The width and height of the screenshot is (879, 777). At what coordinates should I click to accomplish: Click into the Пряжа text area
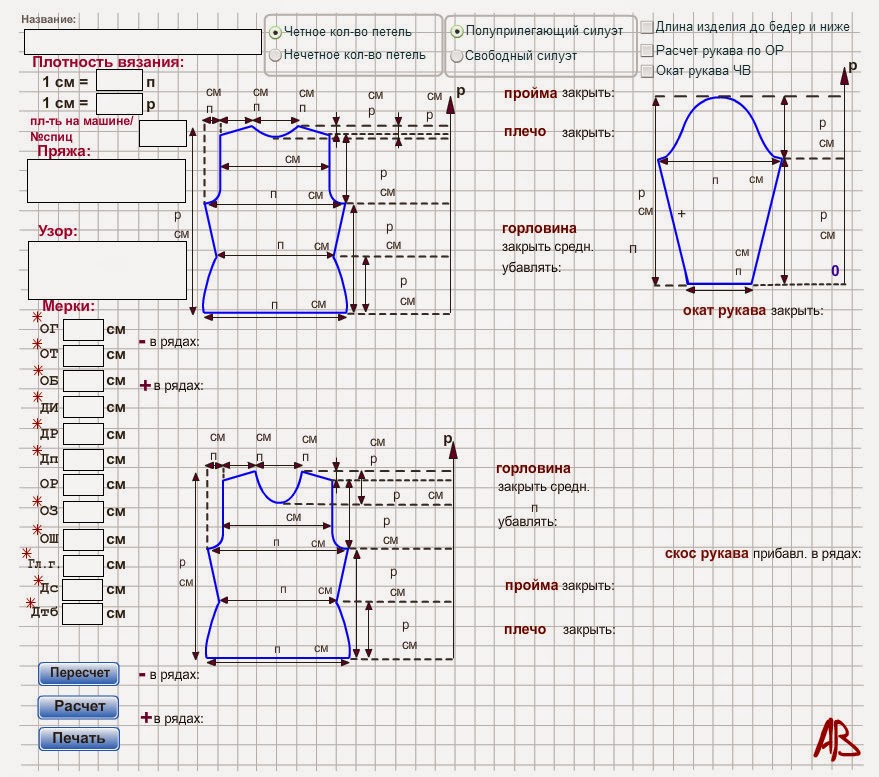[107, 181]
